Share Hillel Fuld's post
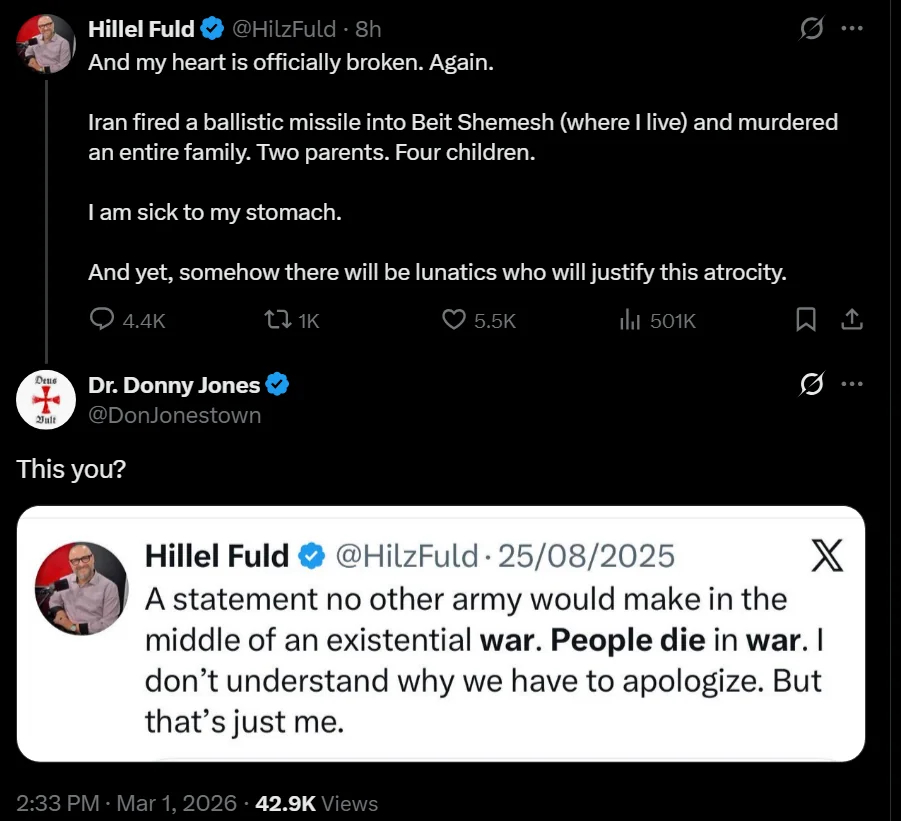Viewport: 901px width, 821px height. pyautogui.click(x=851, y=320)
